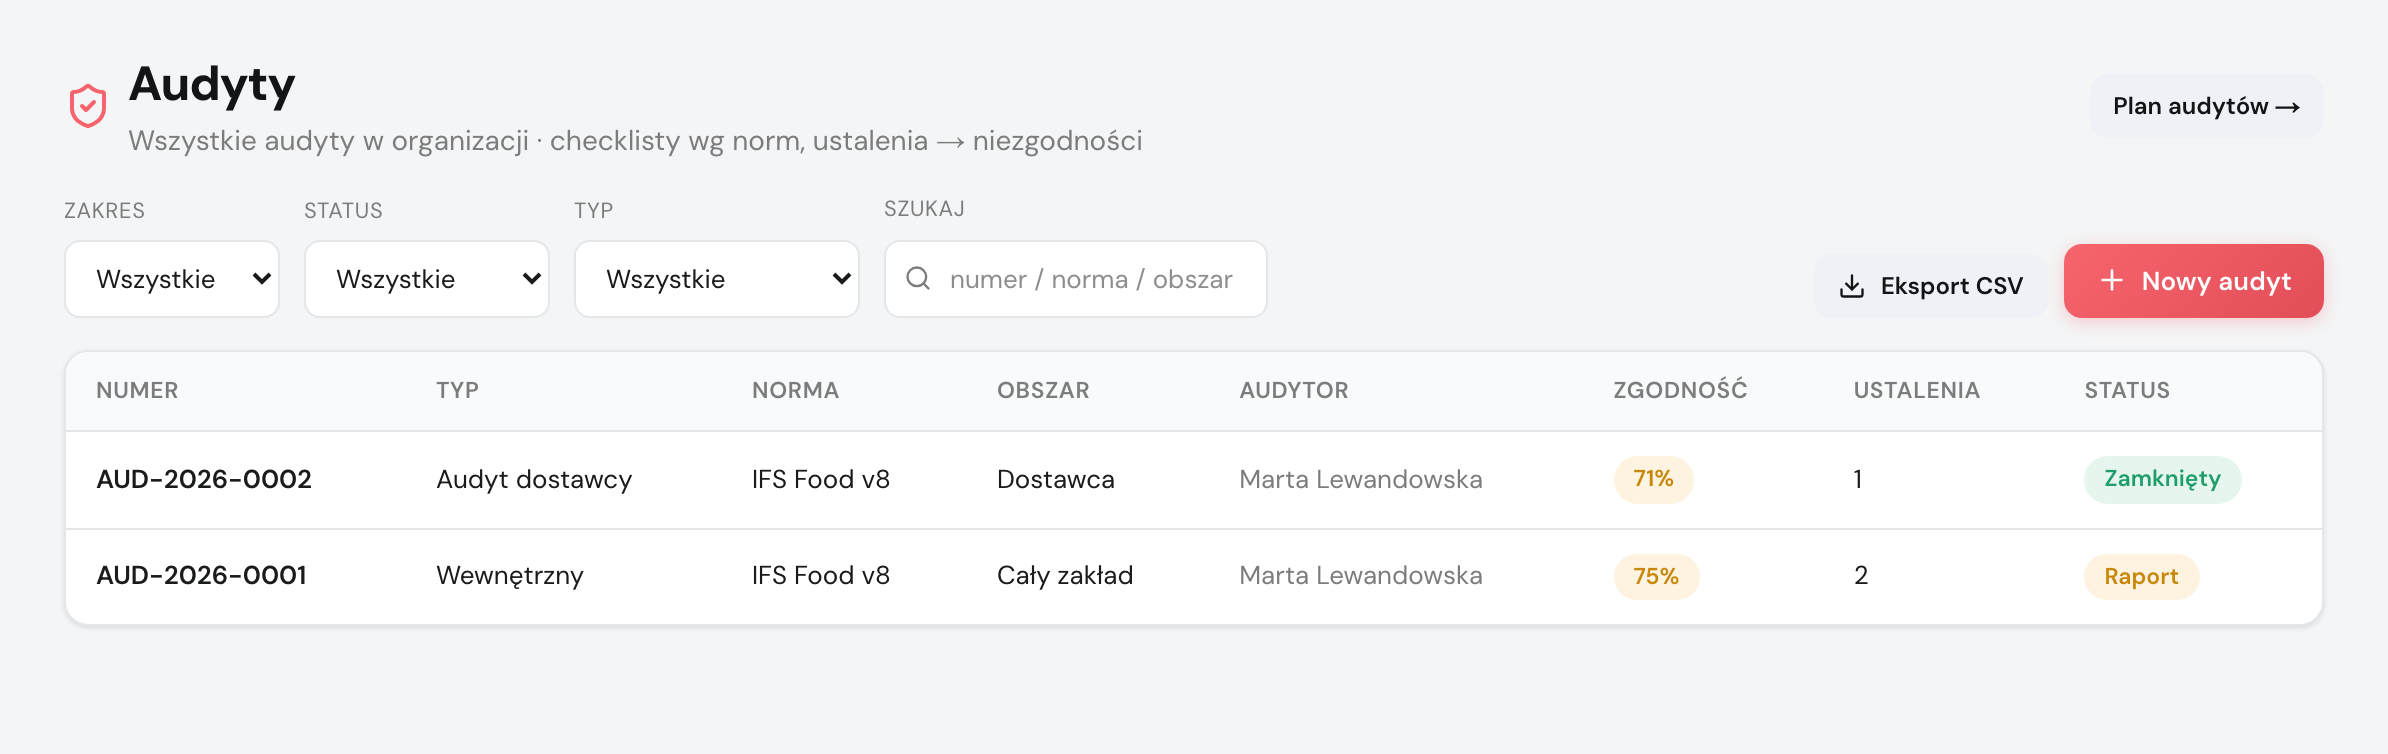Click the red shield icon beside Audyty
2388x754 pixels.
(x=88, y=105)
